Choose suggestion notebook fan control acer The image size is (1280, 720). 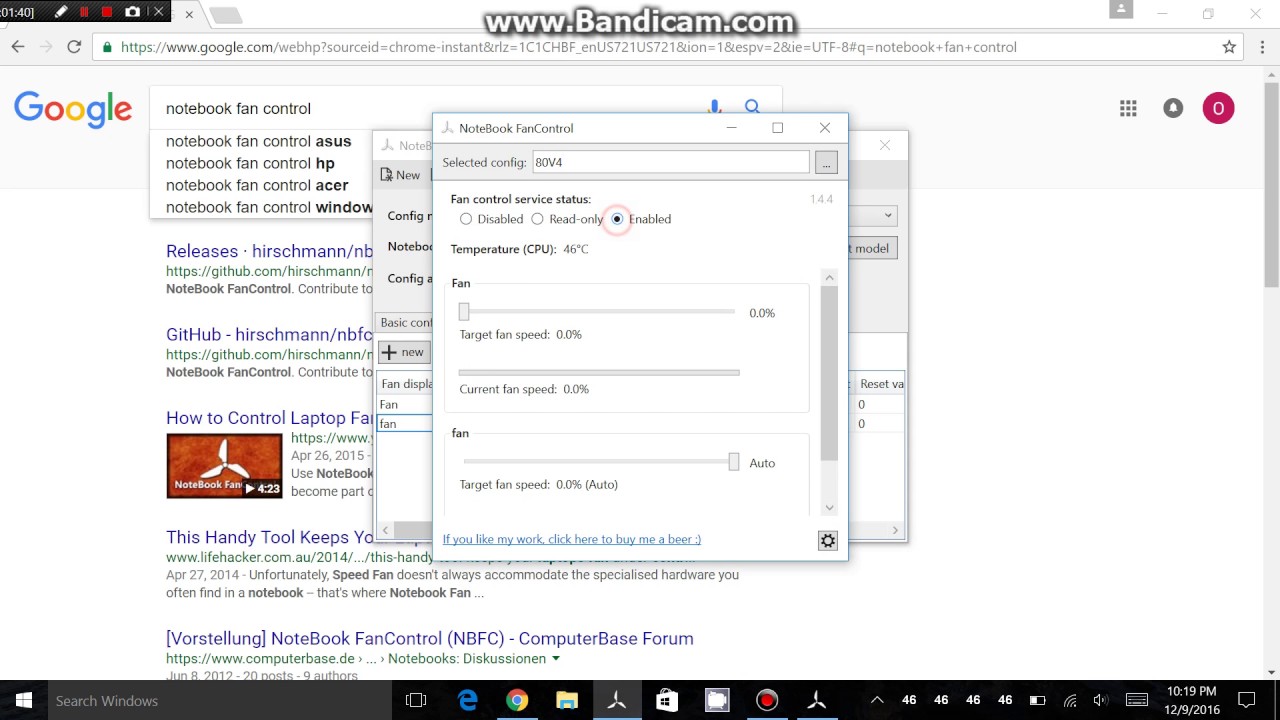pyautogui.click(x=257, y=185)
